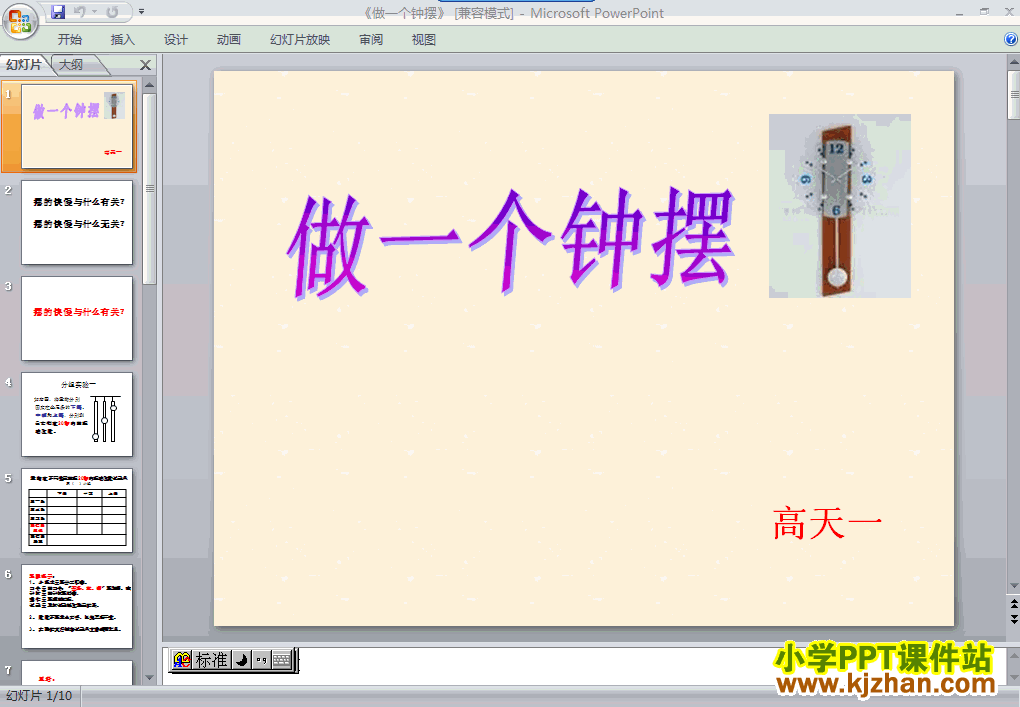Select slide 4 thumbnail 分组实验一

77,414
